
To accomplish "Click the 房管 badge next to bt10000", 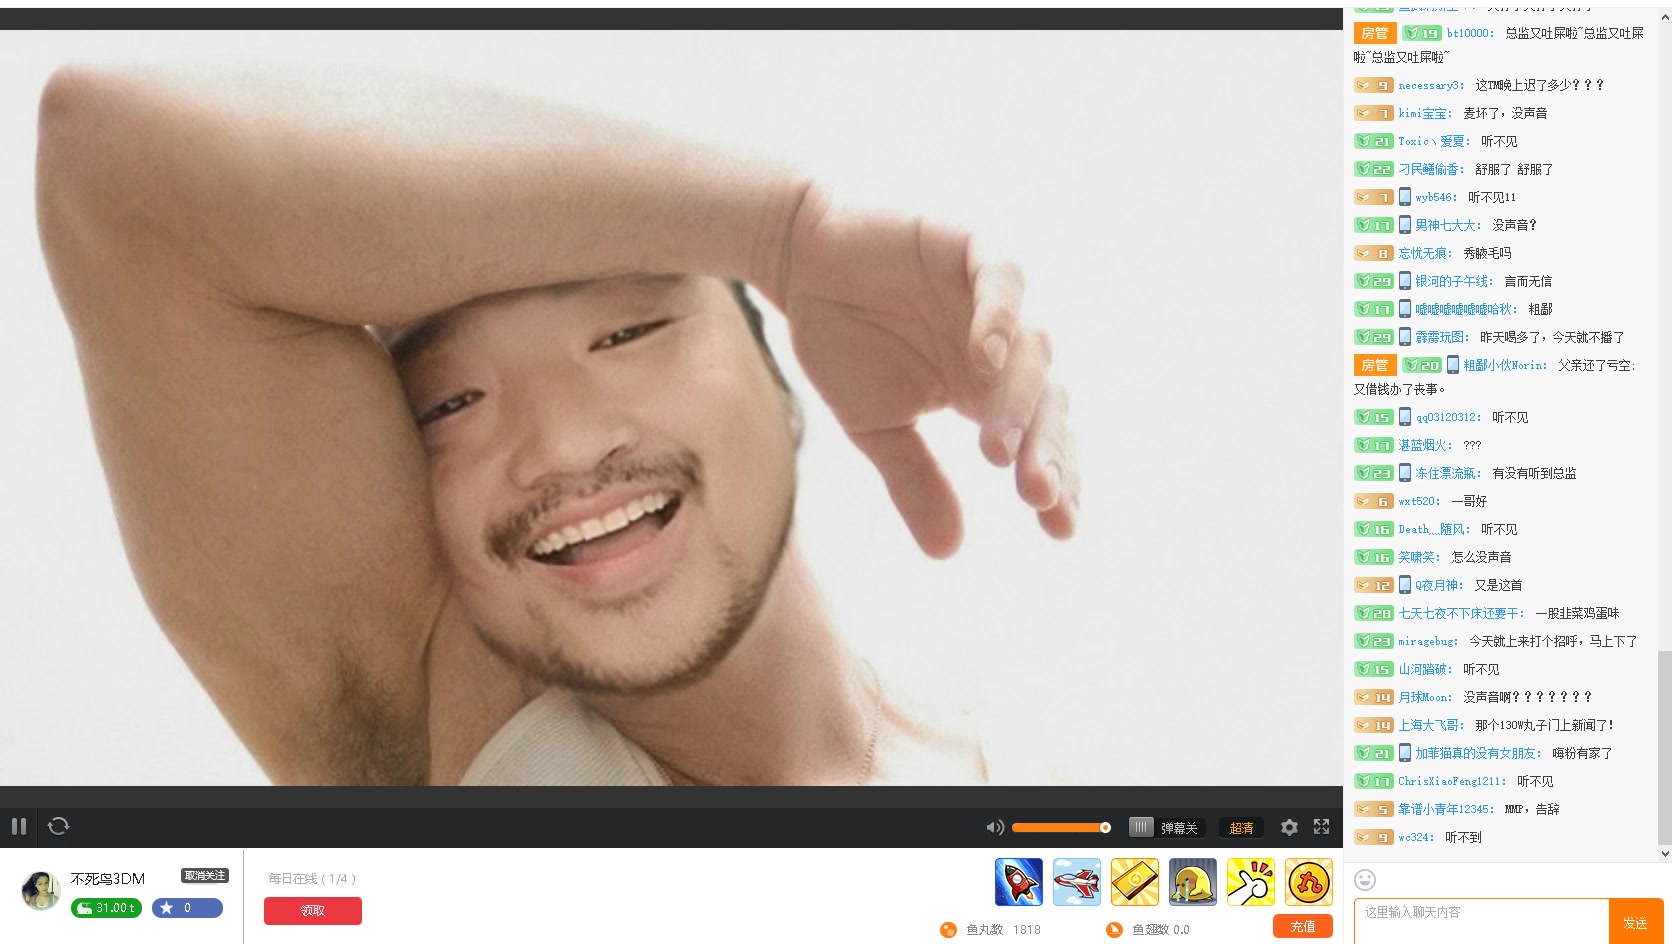I will point(1374,33).
